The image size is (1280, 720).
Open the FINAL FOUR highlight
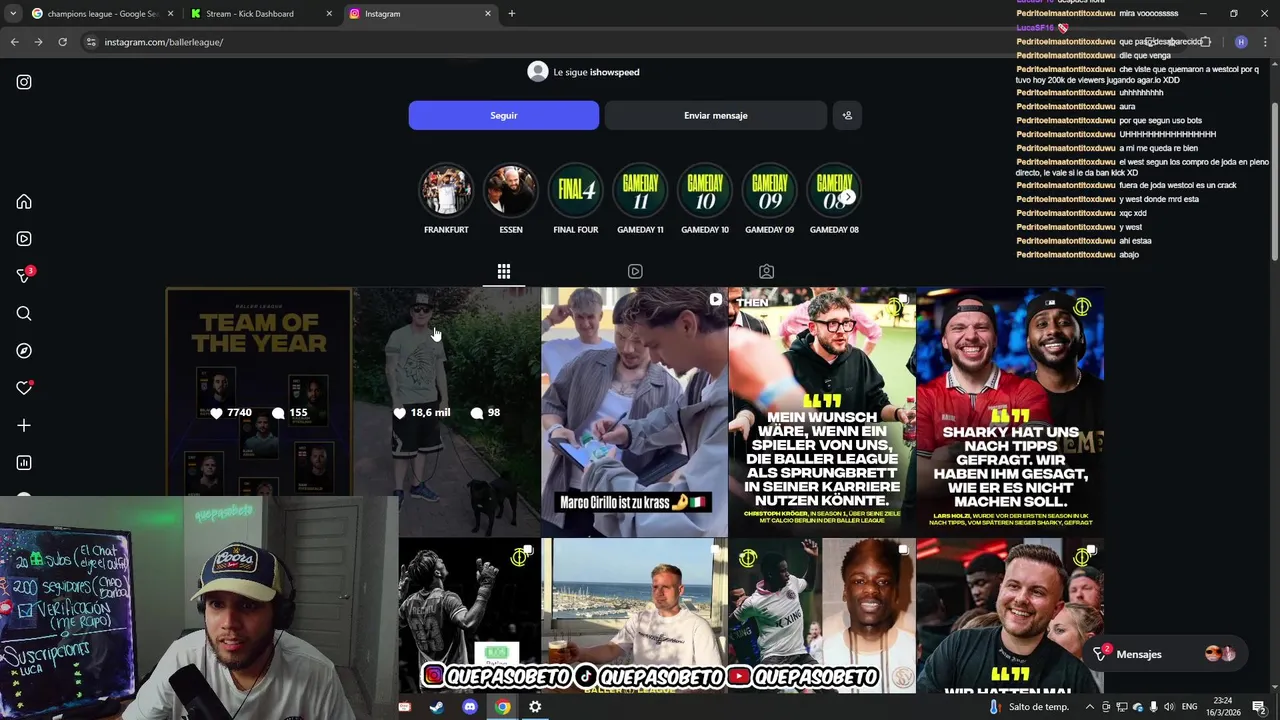tap(576, 198)
